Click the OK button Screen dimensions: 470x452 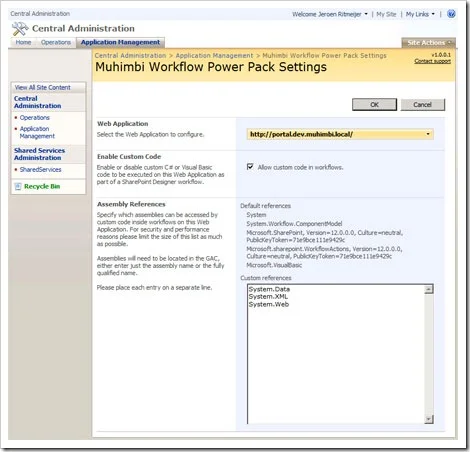click(374, 105)
